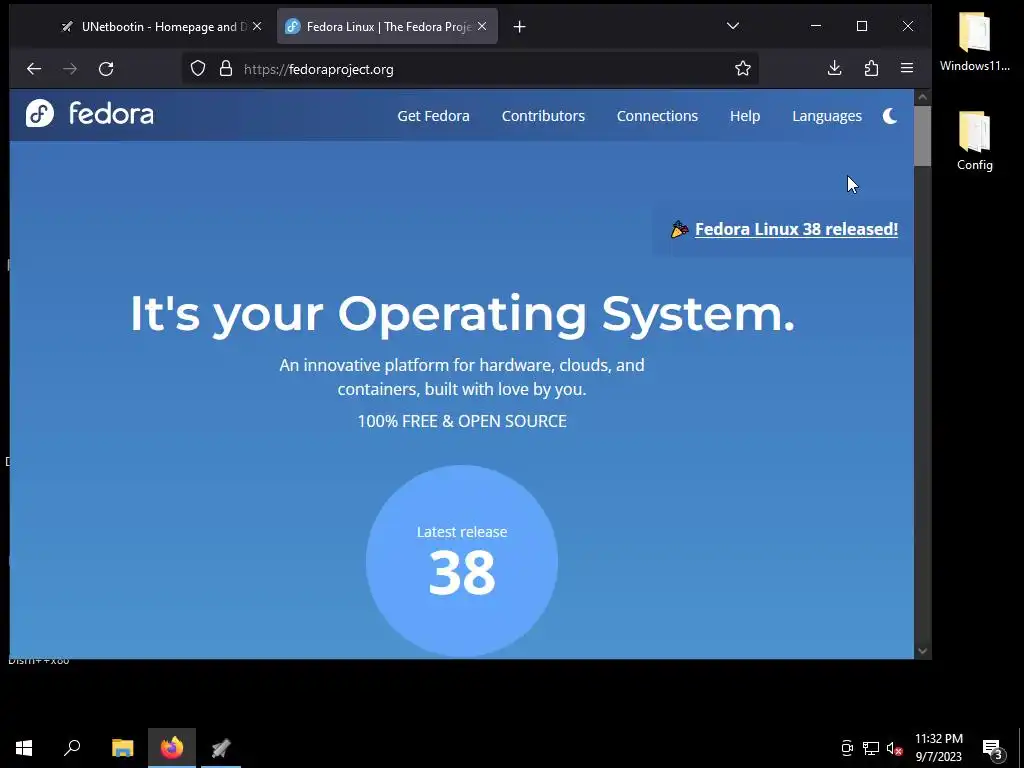Expand the list-all-tabs chevron
Viewport: 1024px width, 768px height.
point(733,26)
